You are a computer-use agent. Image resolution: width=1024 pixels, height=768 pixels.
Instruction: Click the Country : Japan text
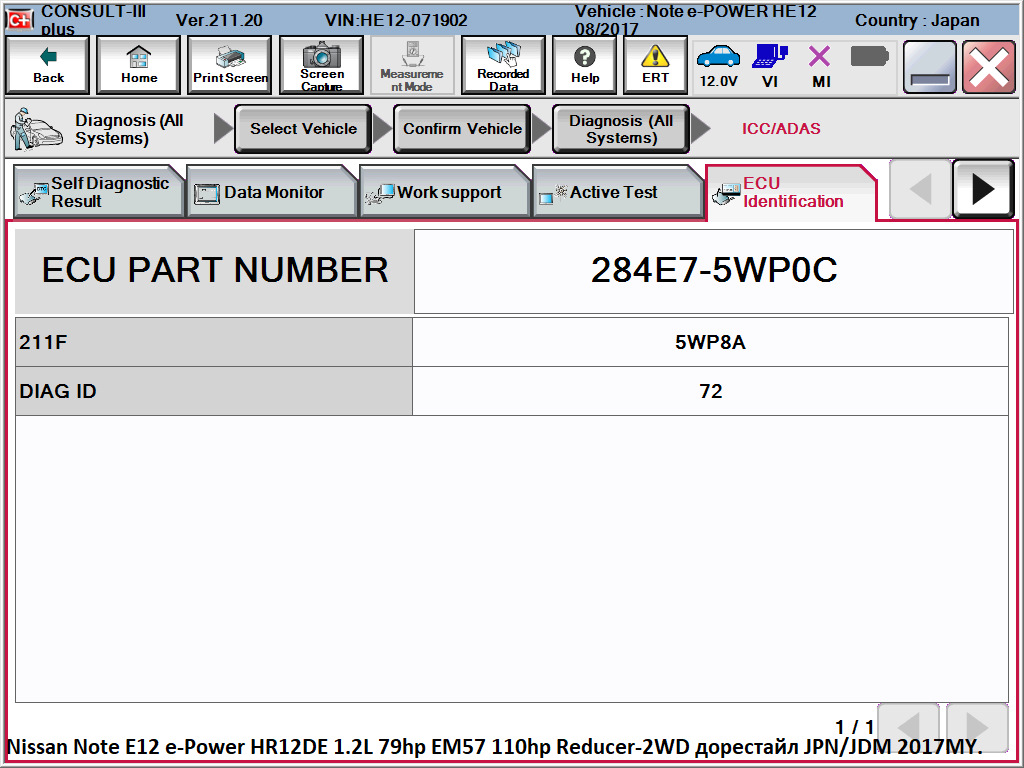coord(917,20)
